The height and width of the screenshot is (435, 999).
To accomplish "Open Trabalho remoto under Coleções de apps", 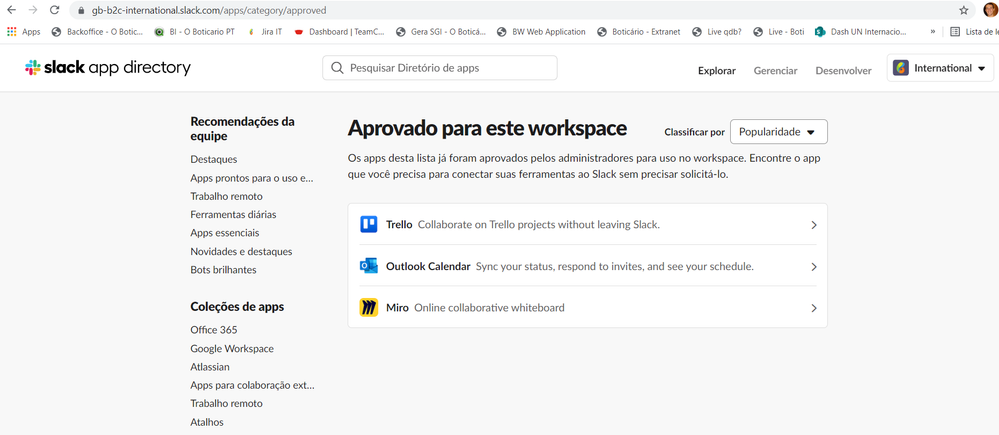I will click(226, 404).
